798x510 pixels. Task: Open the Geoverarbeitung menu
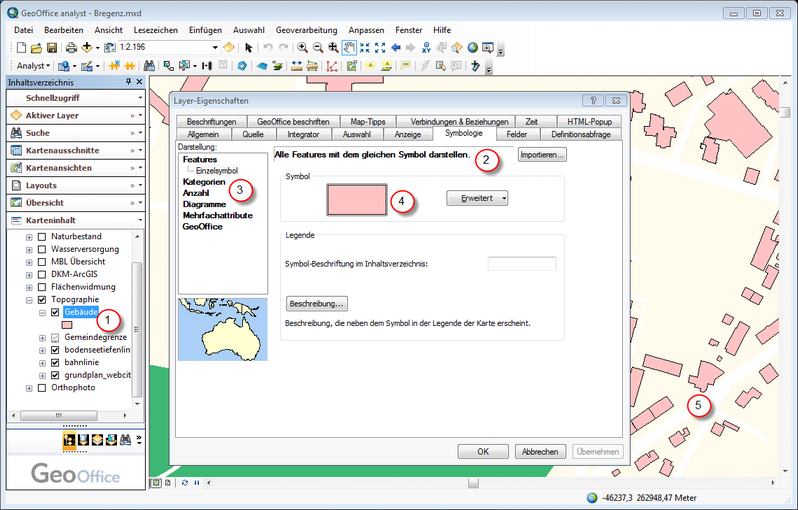[308, 30]
